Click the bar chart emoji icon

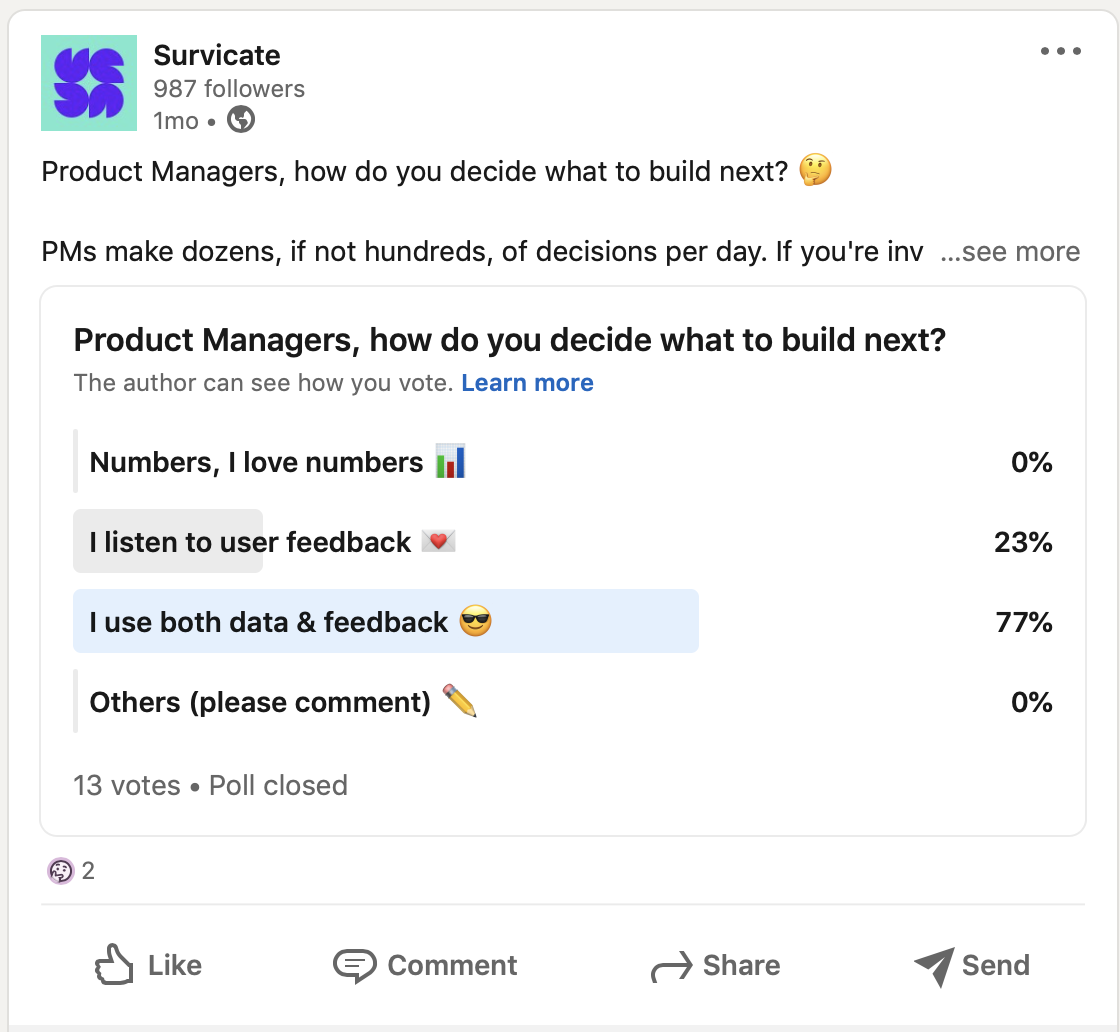click(x=451, y=462)
